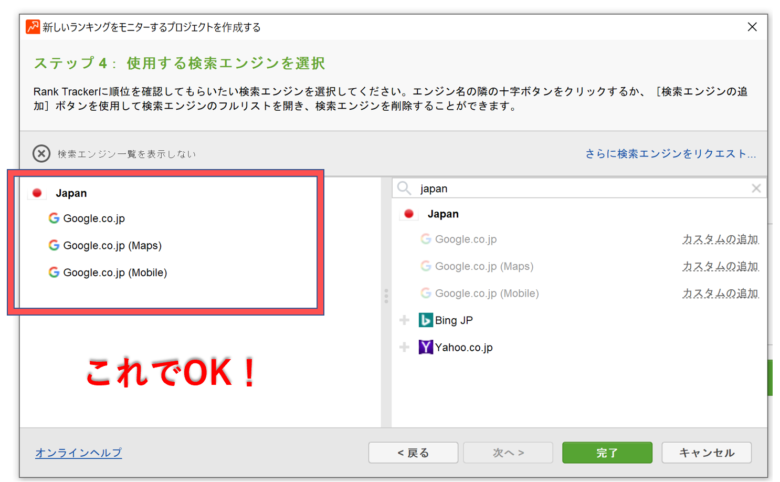Select the Japan group in search results
This screenshot has height=482, width=780.
[x=443, y=214]
